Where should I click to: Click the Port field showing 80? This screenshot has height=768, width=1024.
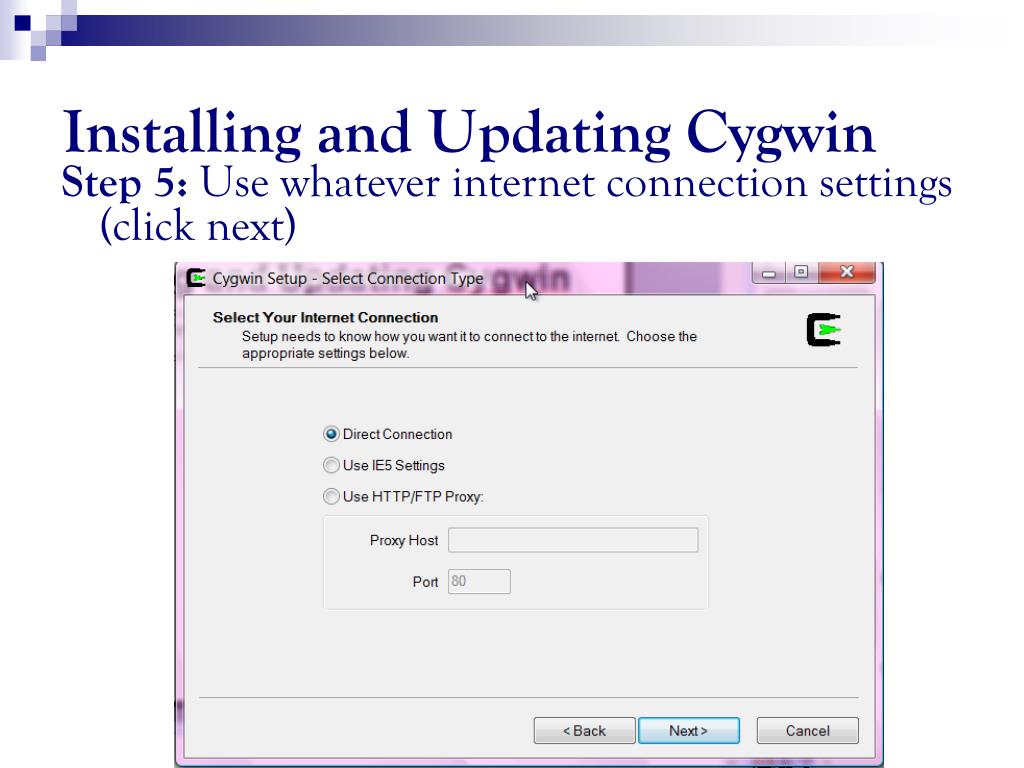[x=479, y=581]
